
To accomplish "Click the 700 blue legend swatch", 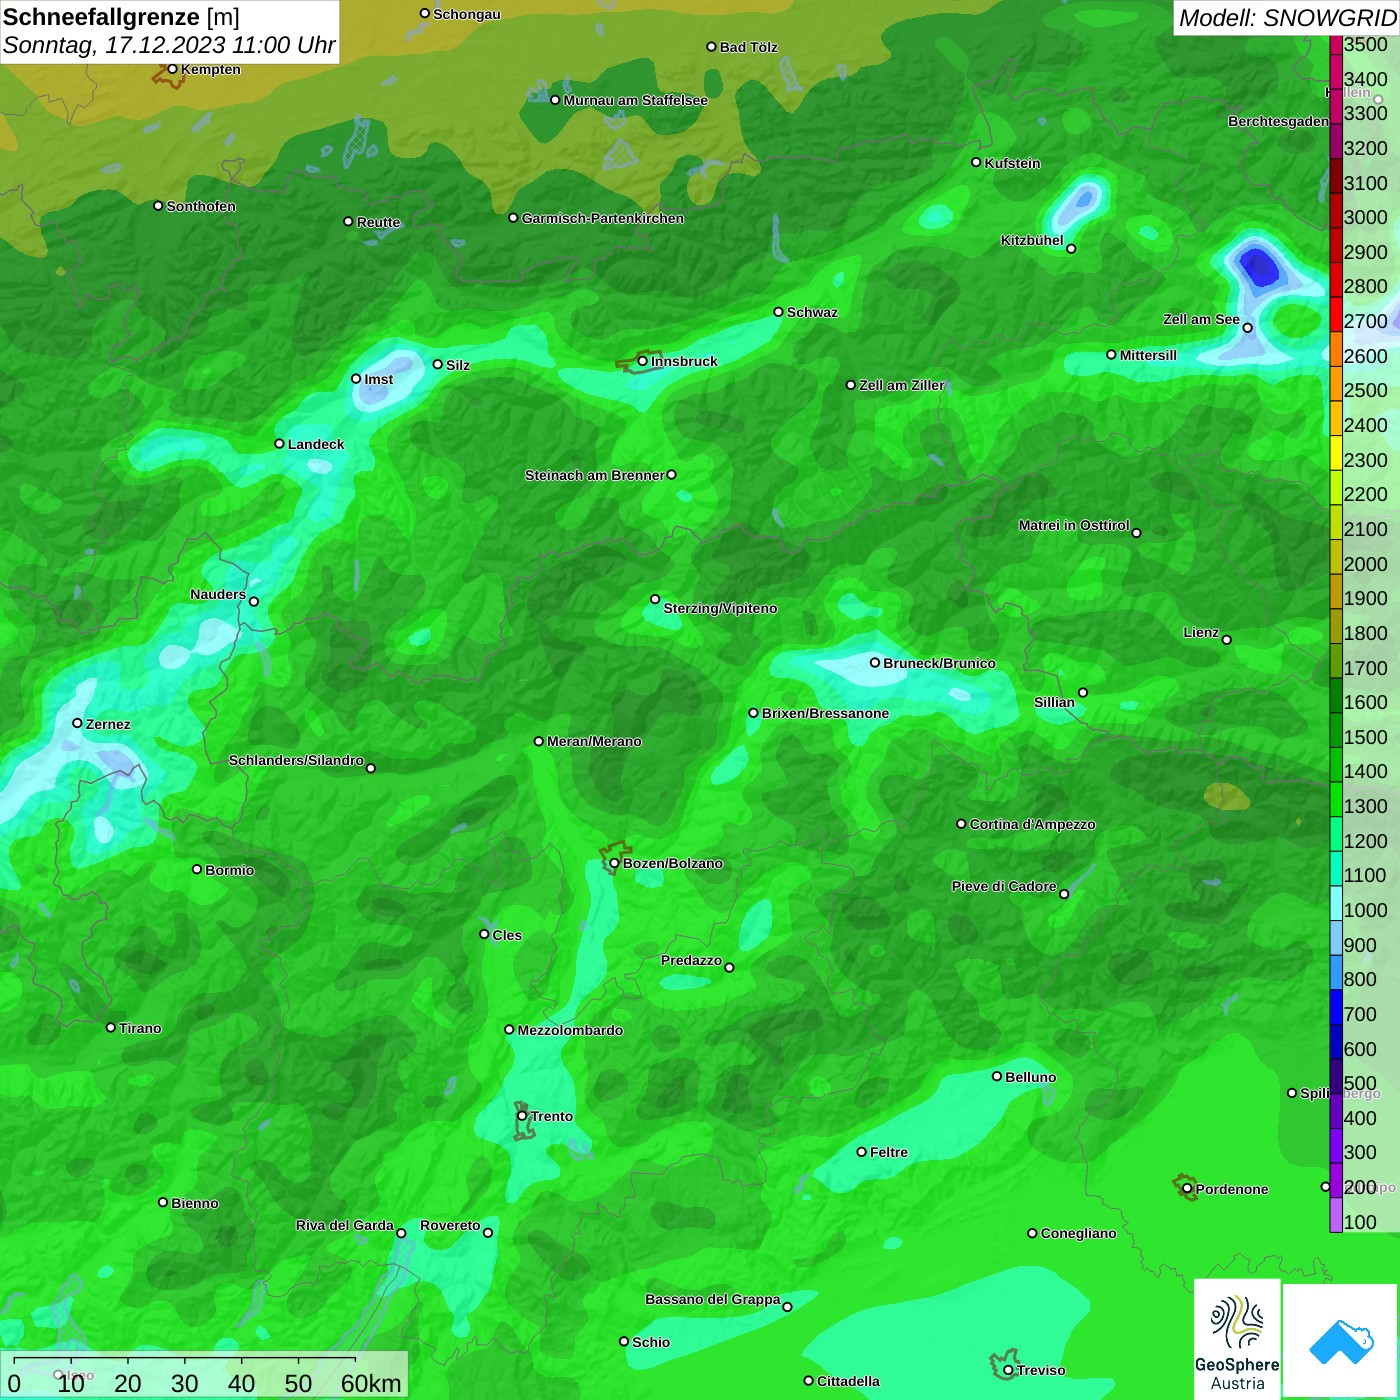I will [x=1336, y=1007].
